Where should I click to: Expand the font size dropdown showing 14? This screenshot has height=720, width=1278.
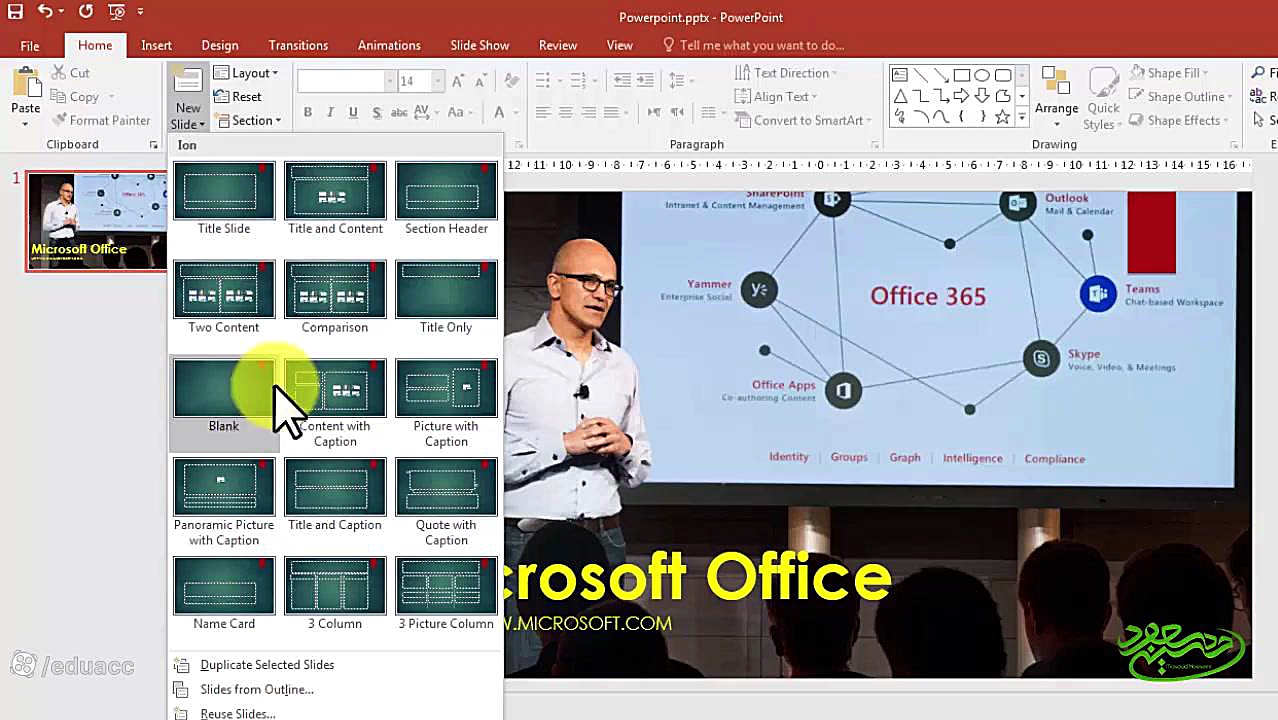(x=438, y=81)
